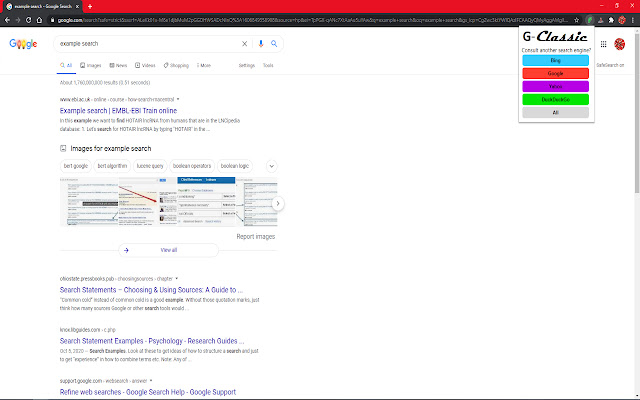Open dropdown arrow next to www.ebi.ac.uk result
640x400 pixels.
[x=178, y=99]
